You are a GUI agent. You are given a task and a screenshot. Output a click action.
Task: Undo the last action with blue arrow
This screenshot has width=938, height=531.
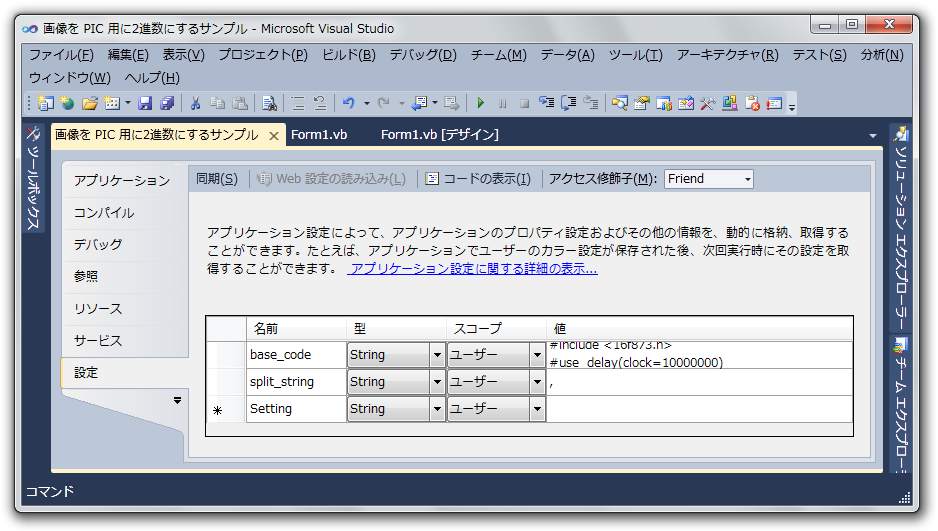349,103
